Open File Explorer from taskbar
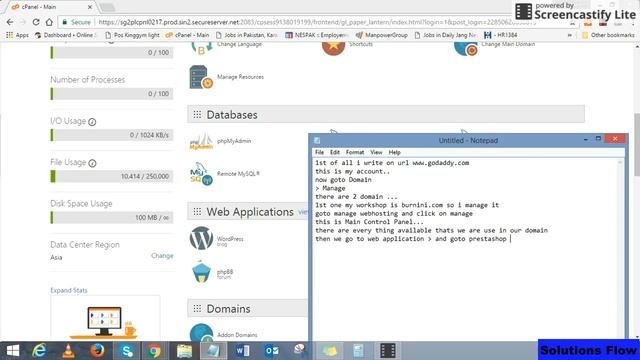Image resolution: width=640 pixels, height=360 pixels. pos(184,351)
